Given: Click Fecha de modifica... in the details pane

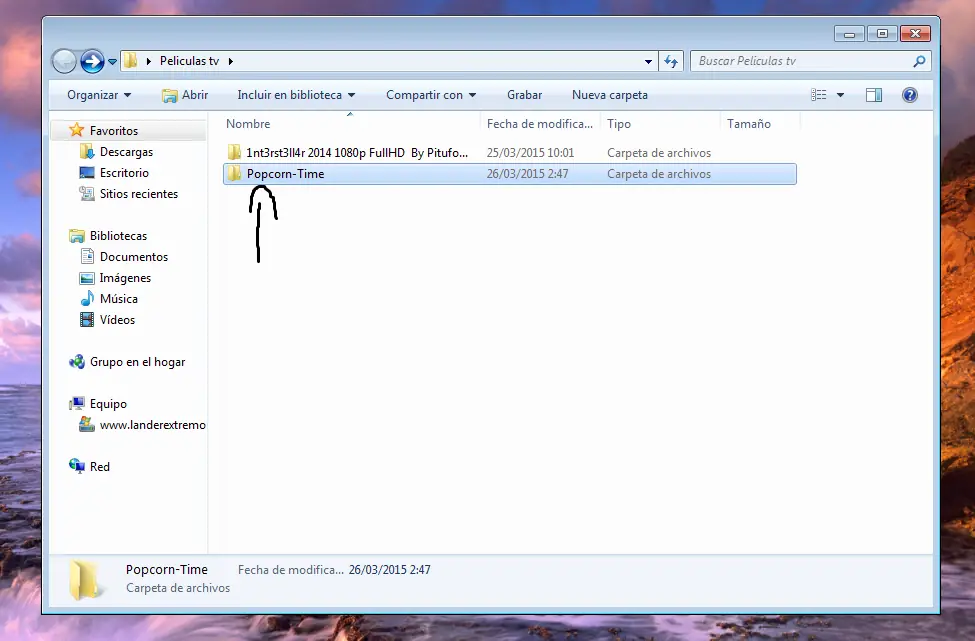Looking at the screenshot, I should click(x=290, y=570).
